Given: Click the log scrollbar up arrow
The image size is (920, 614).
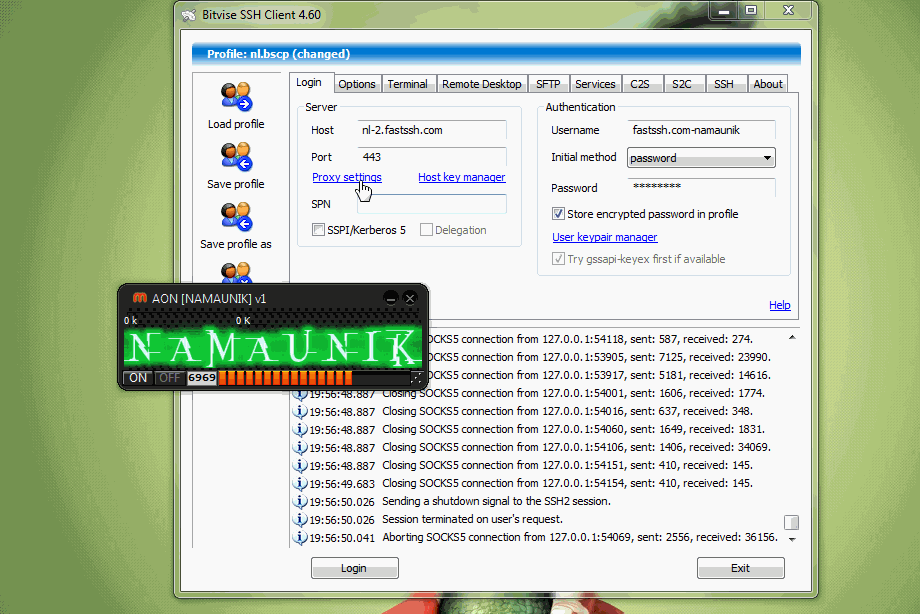Looking at the screenshot, I should tap(792, 338).
